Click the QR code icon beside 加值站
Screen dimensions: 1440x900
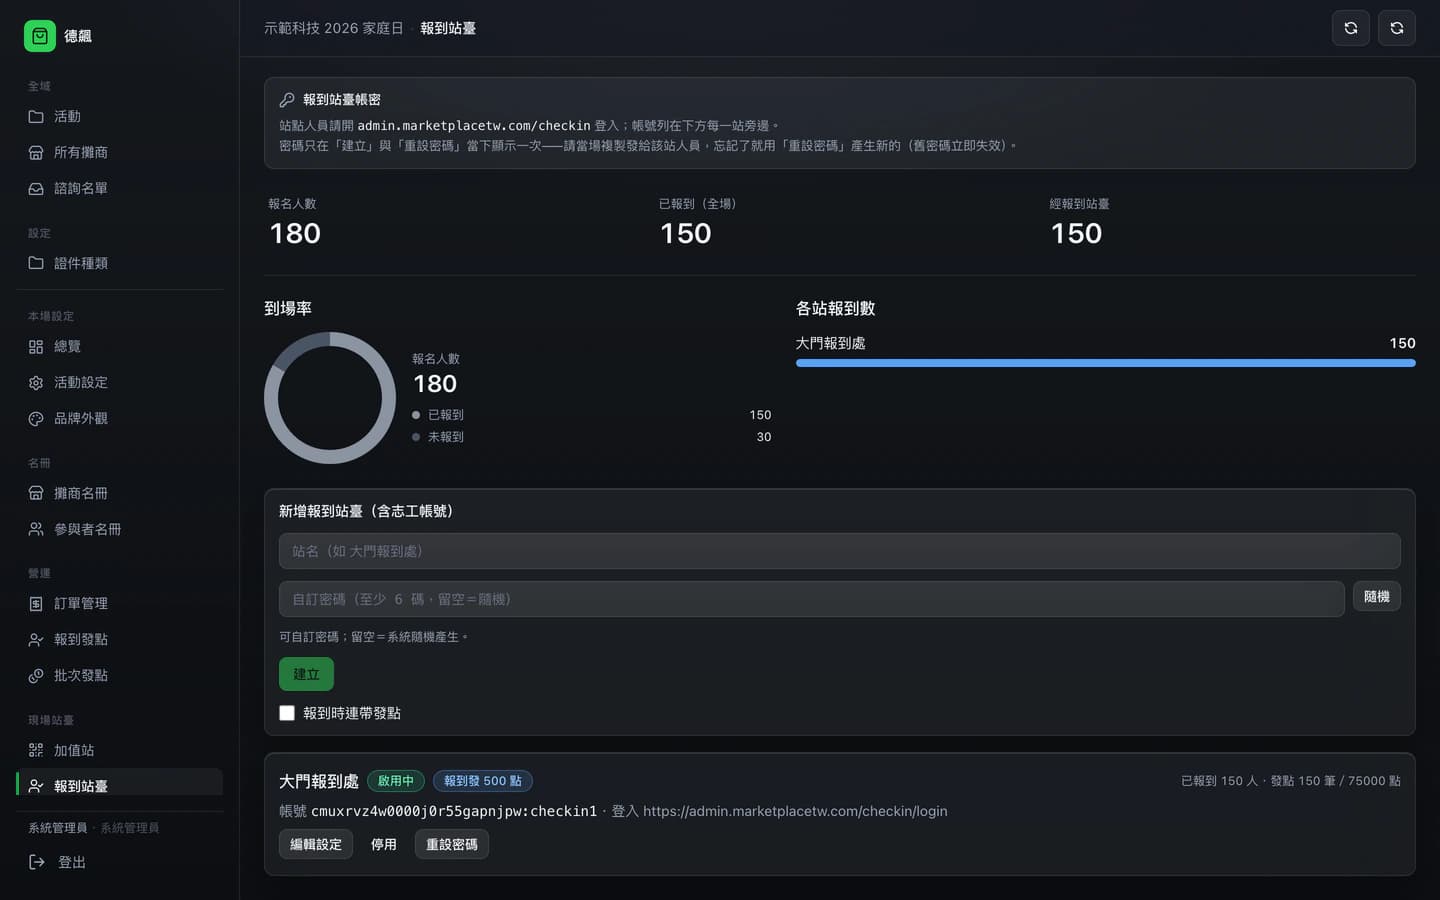point(36,750)
